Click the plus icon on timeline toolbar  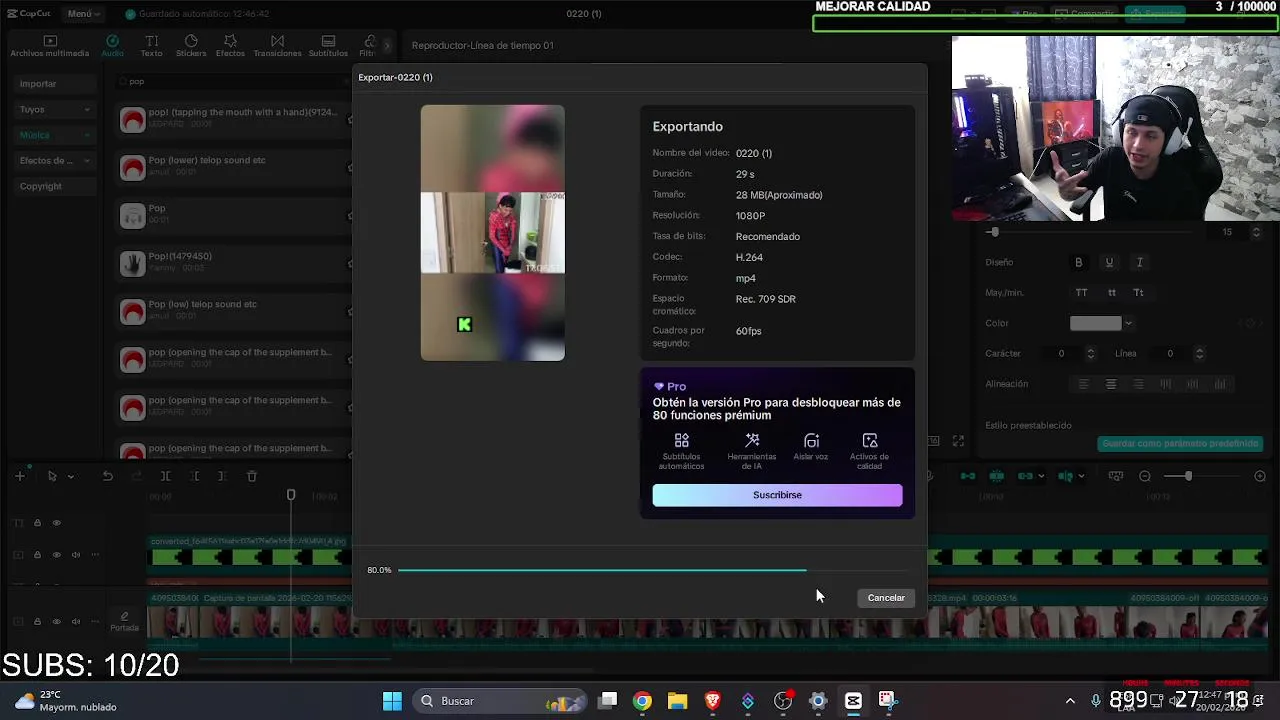(20, 477)
